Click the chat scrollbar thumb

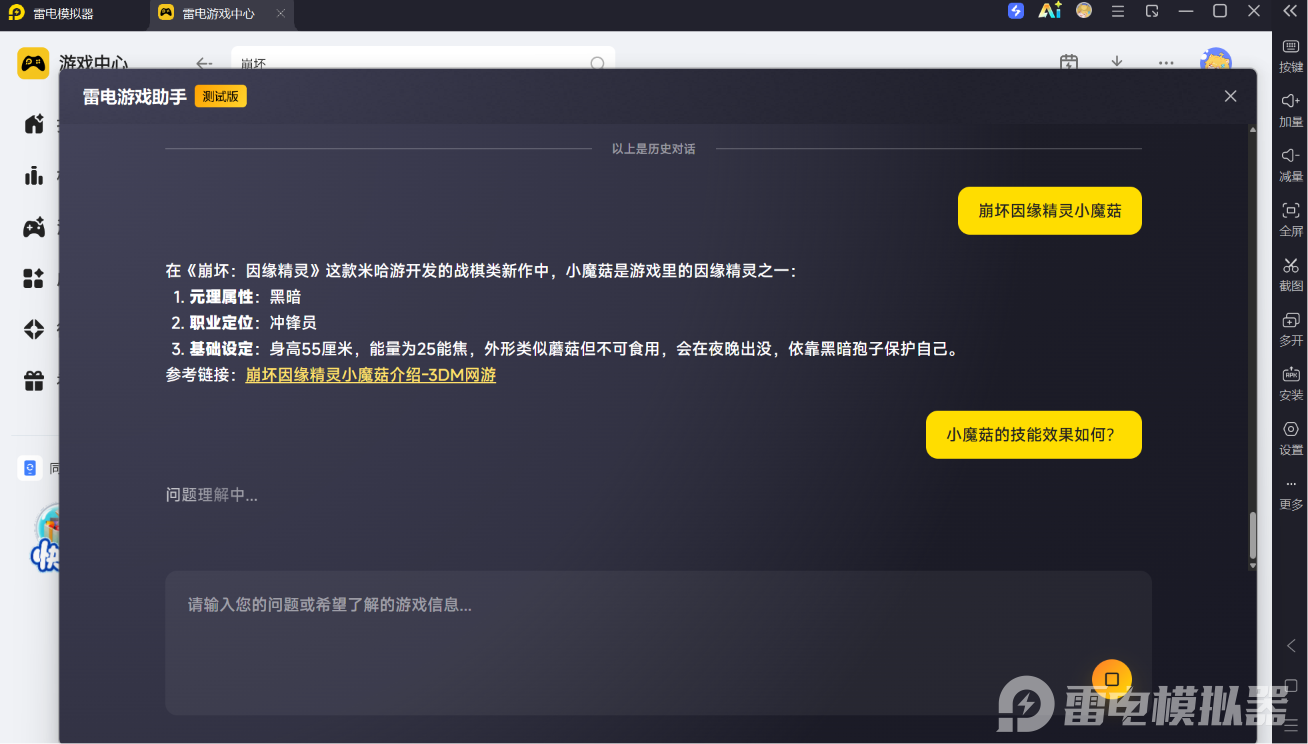coord(1253,537)
